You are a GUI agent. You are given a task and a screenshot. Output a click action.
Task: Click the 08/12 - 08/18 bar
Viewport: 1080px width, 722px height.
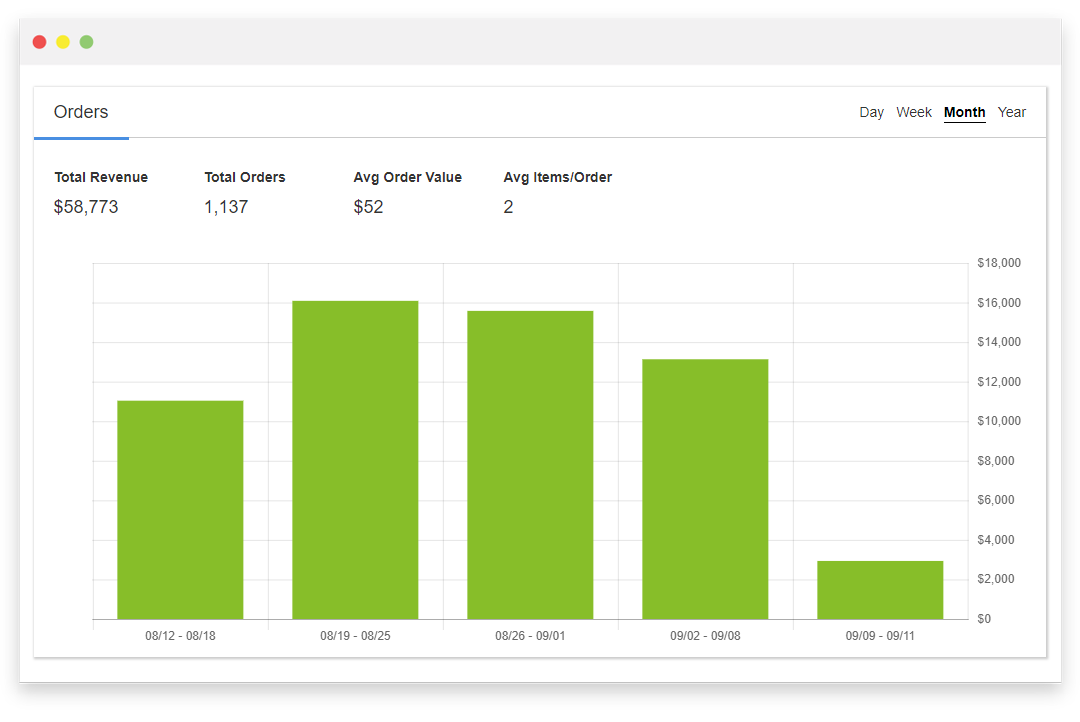[x=180, y=510]
